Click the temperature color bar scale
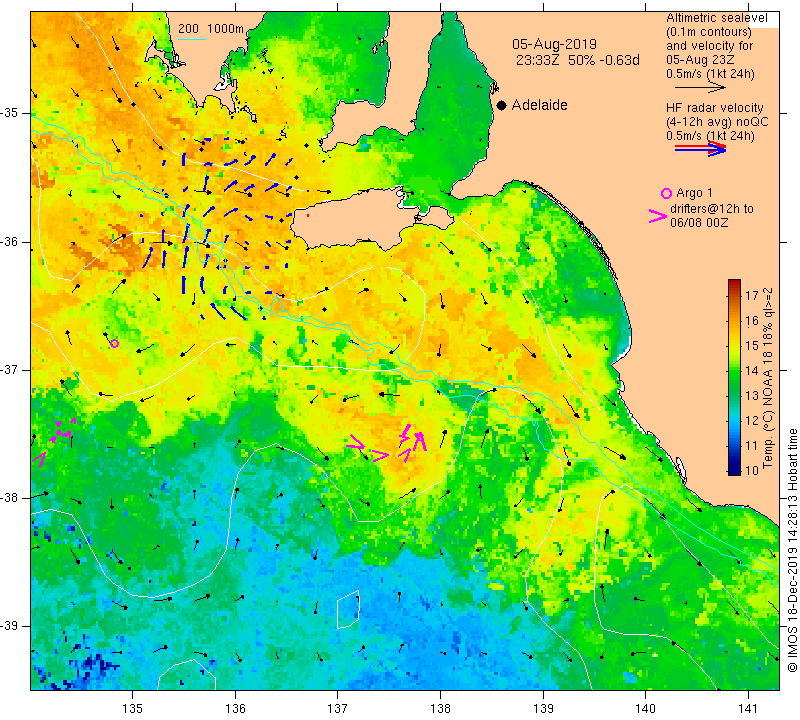800x720 pixels. [x=734, y=377]
